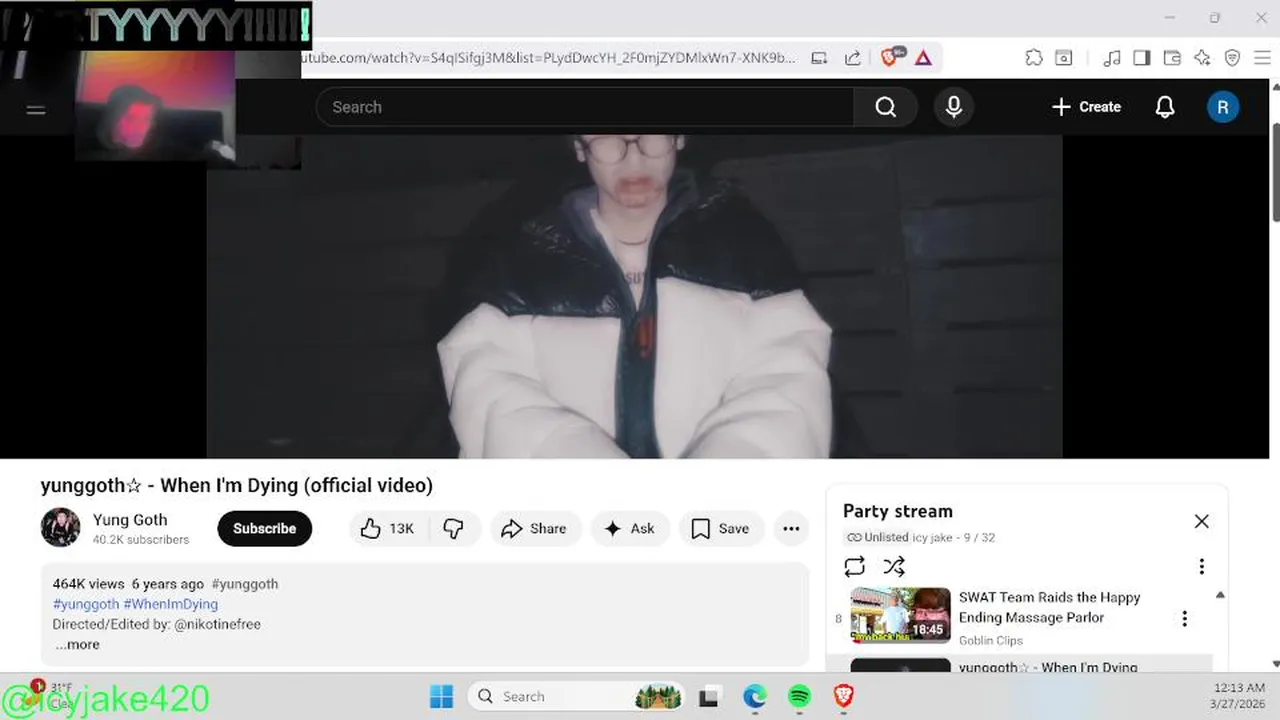1280x720 pixels.
Task: Open SWAT Team video row options menu
Action: point(1185,619)
